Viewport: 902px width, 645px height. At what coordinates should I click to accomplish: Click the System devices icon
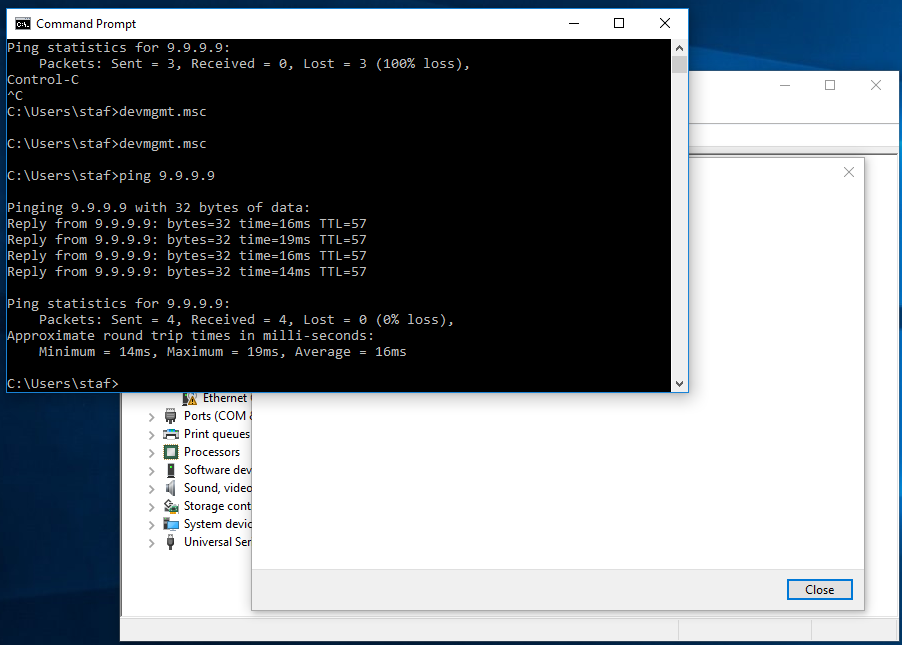[170, 524]
